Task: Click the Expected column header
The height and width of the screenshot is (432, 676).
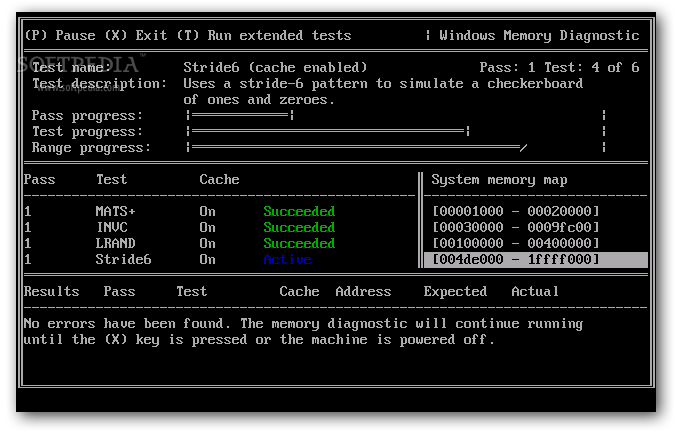Action: coord(455,292)
